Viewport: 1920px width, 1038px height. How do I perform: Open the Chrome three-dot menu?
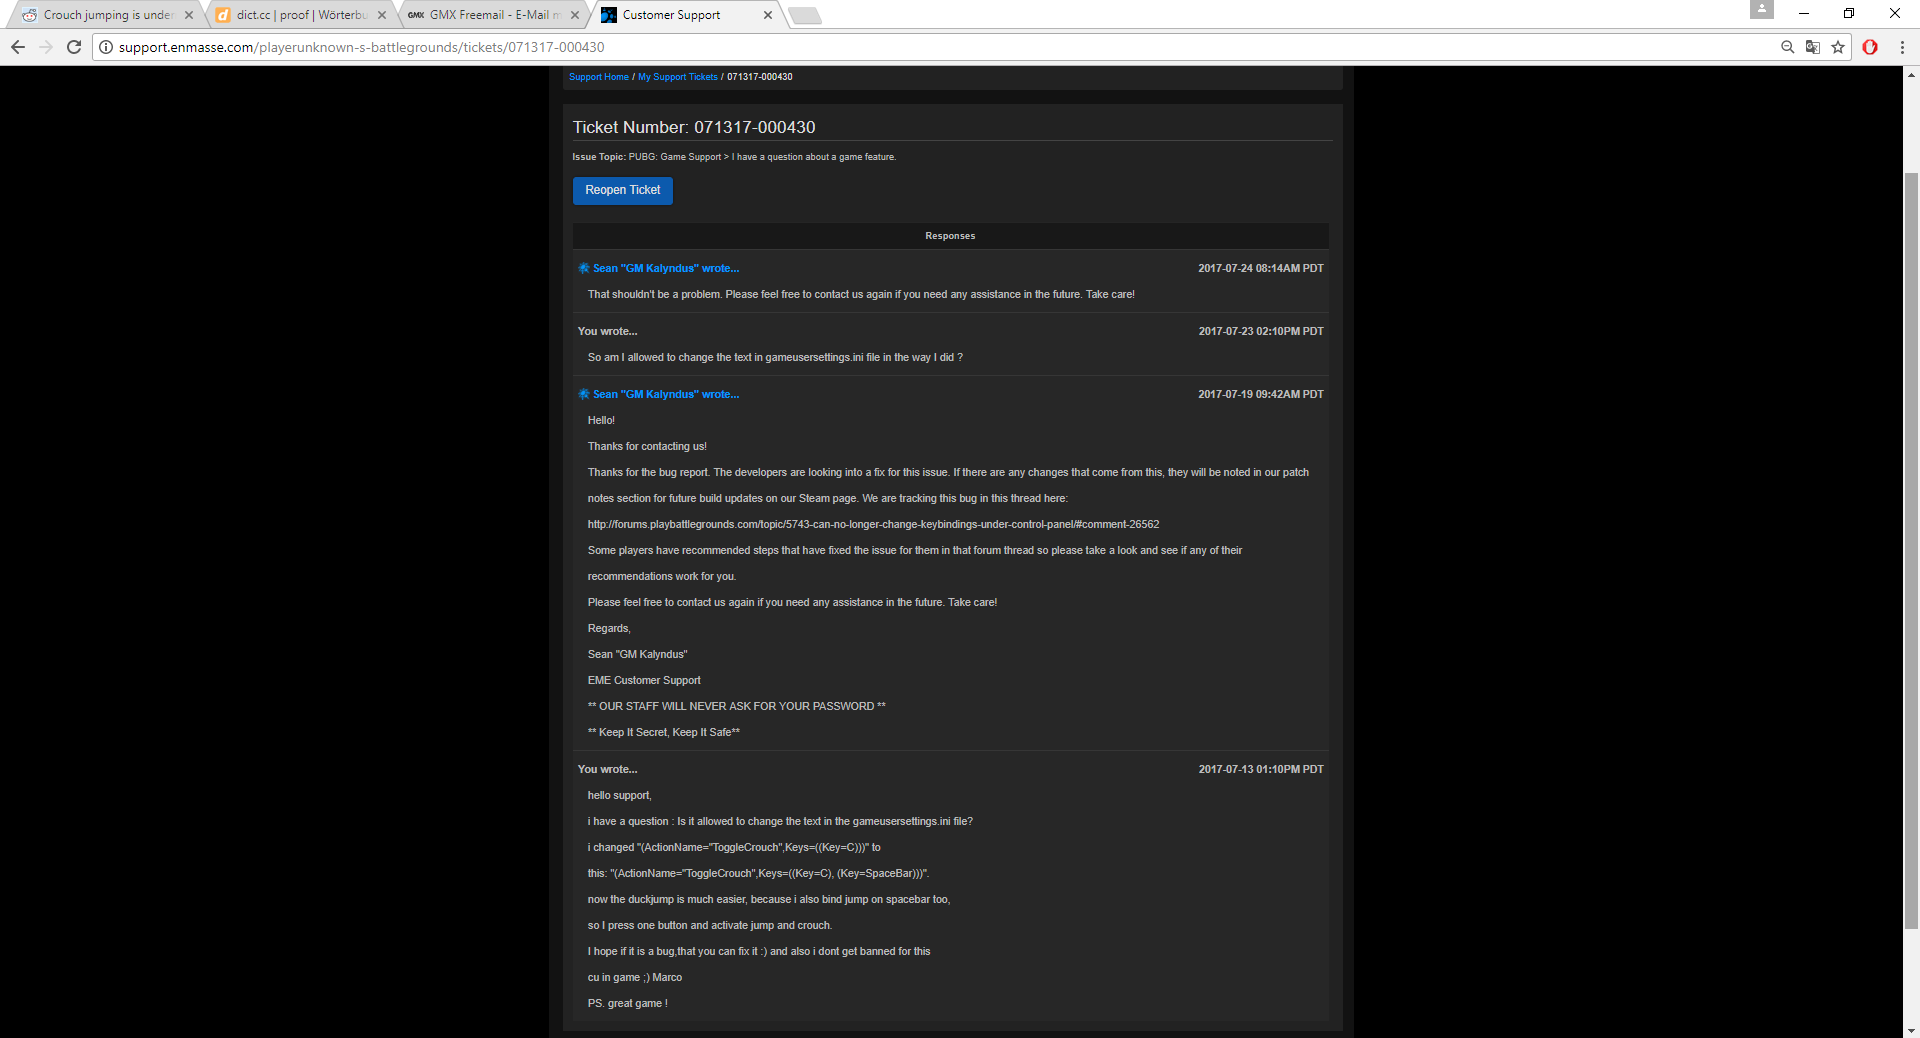point(1902,47)
